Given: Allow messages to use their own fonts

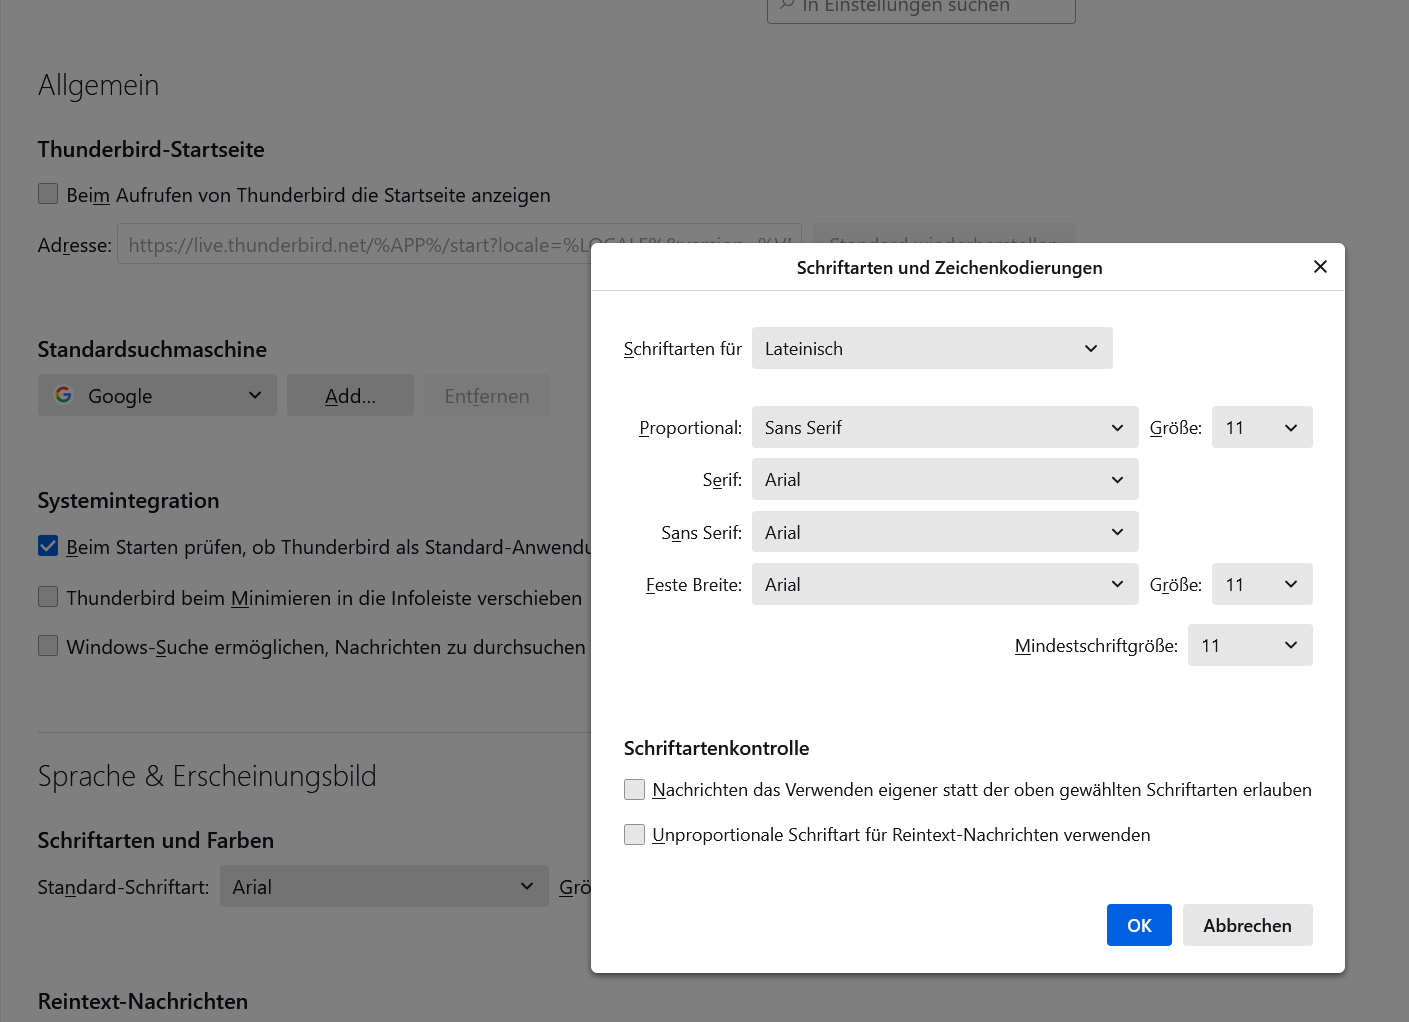Looking at the screenshot, I should pos(634,789).
